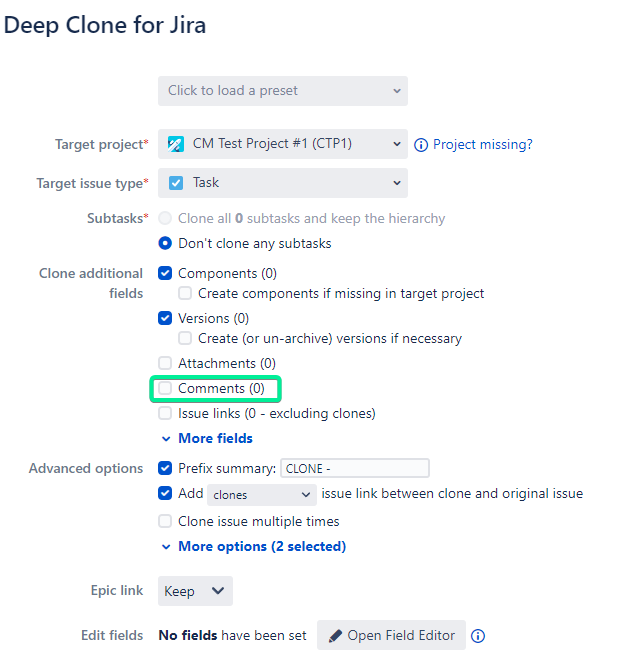Click the 'Advanced options' label
The height and width of the screenshot is (670, 639).
click(86, 468)
